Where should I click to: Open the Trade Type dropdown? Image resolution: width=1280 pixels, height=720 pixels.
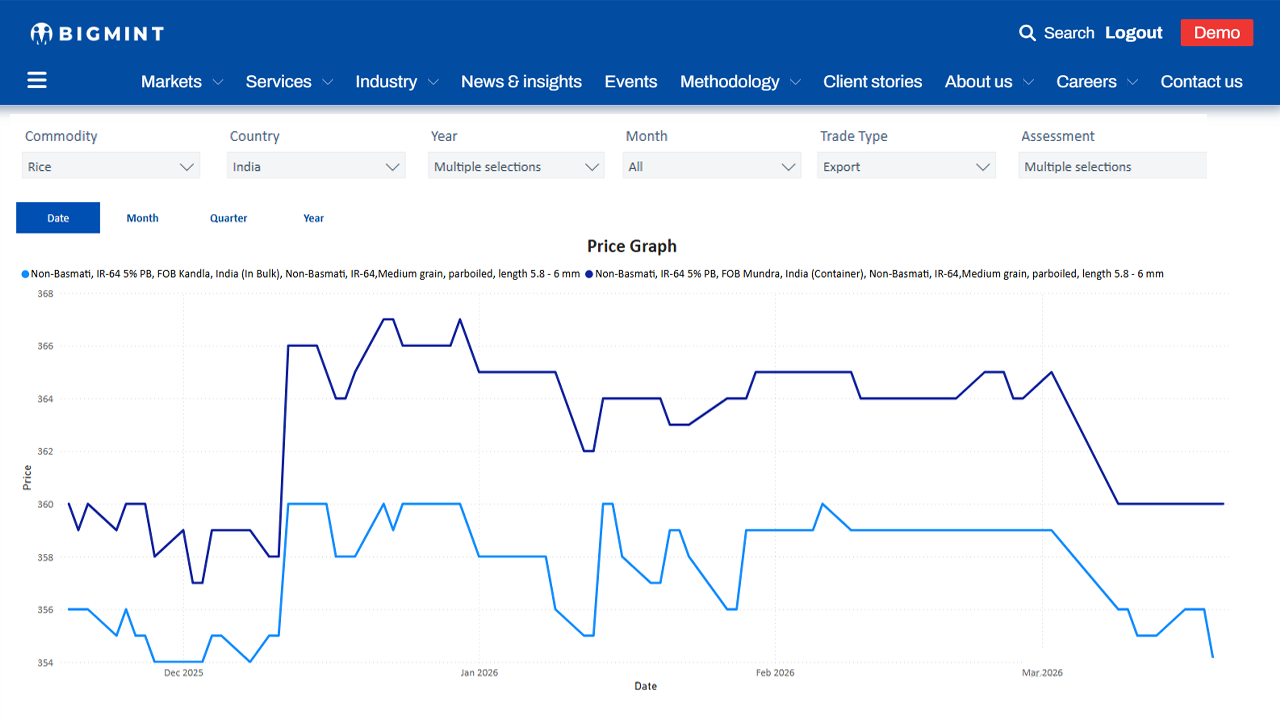906,167
